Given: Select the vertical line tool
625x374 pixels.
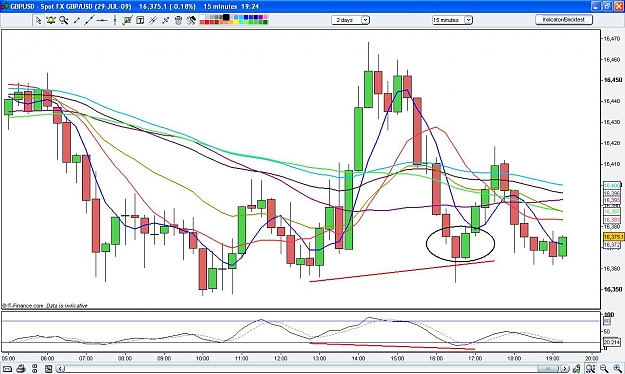Looking at the screenshot, I should (115, 20).
